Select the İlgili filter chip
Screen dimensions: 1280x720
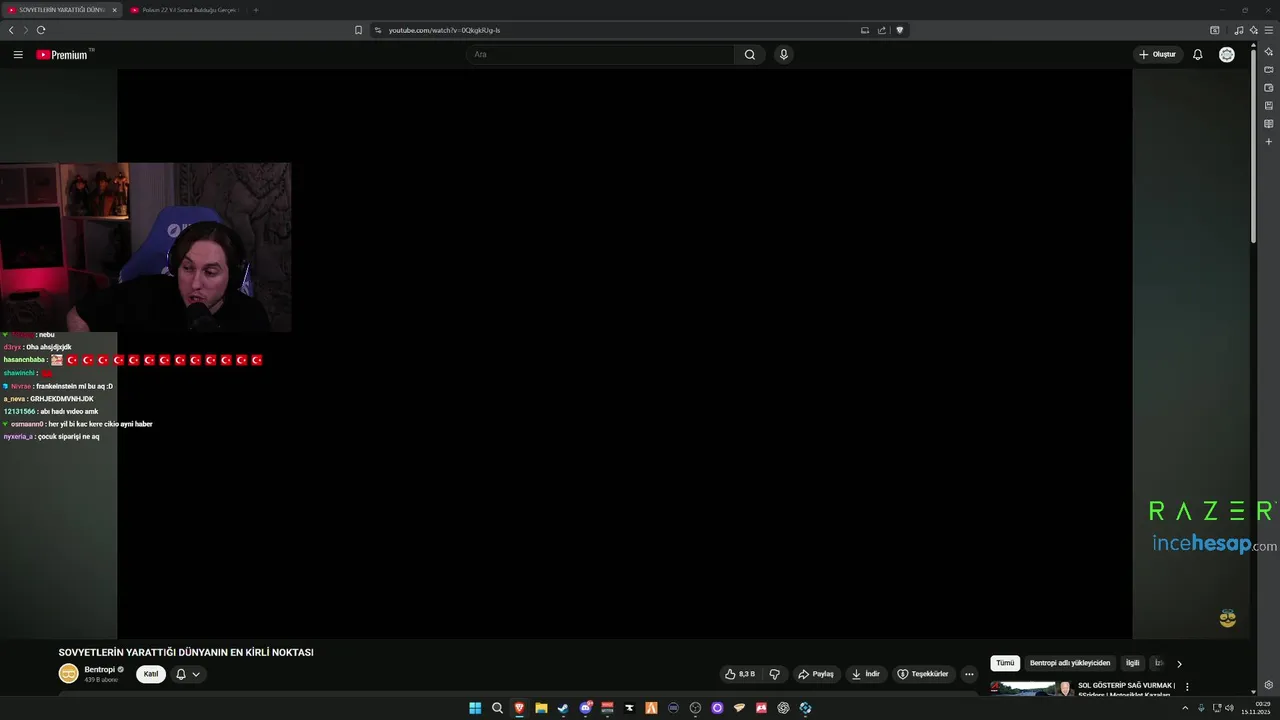pyautogui.click(x=1133, y=663)
